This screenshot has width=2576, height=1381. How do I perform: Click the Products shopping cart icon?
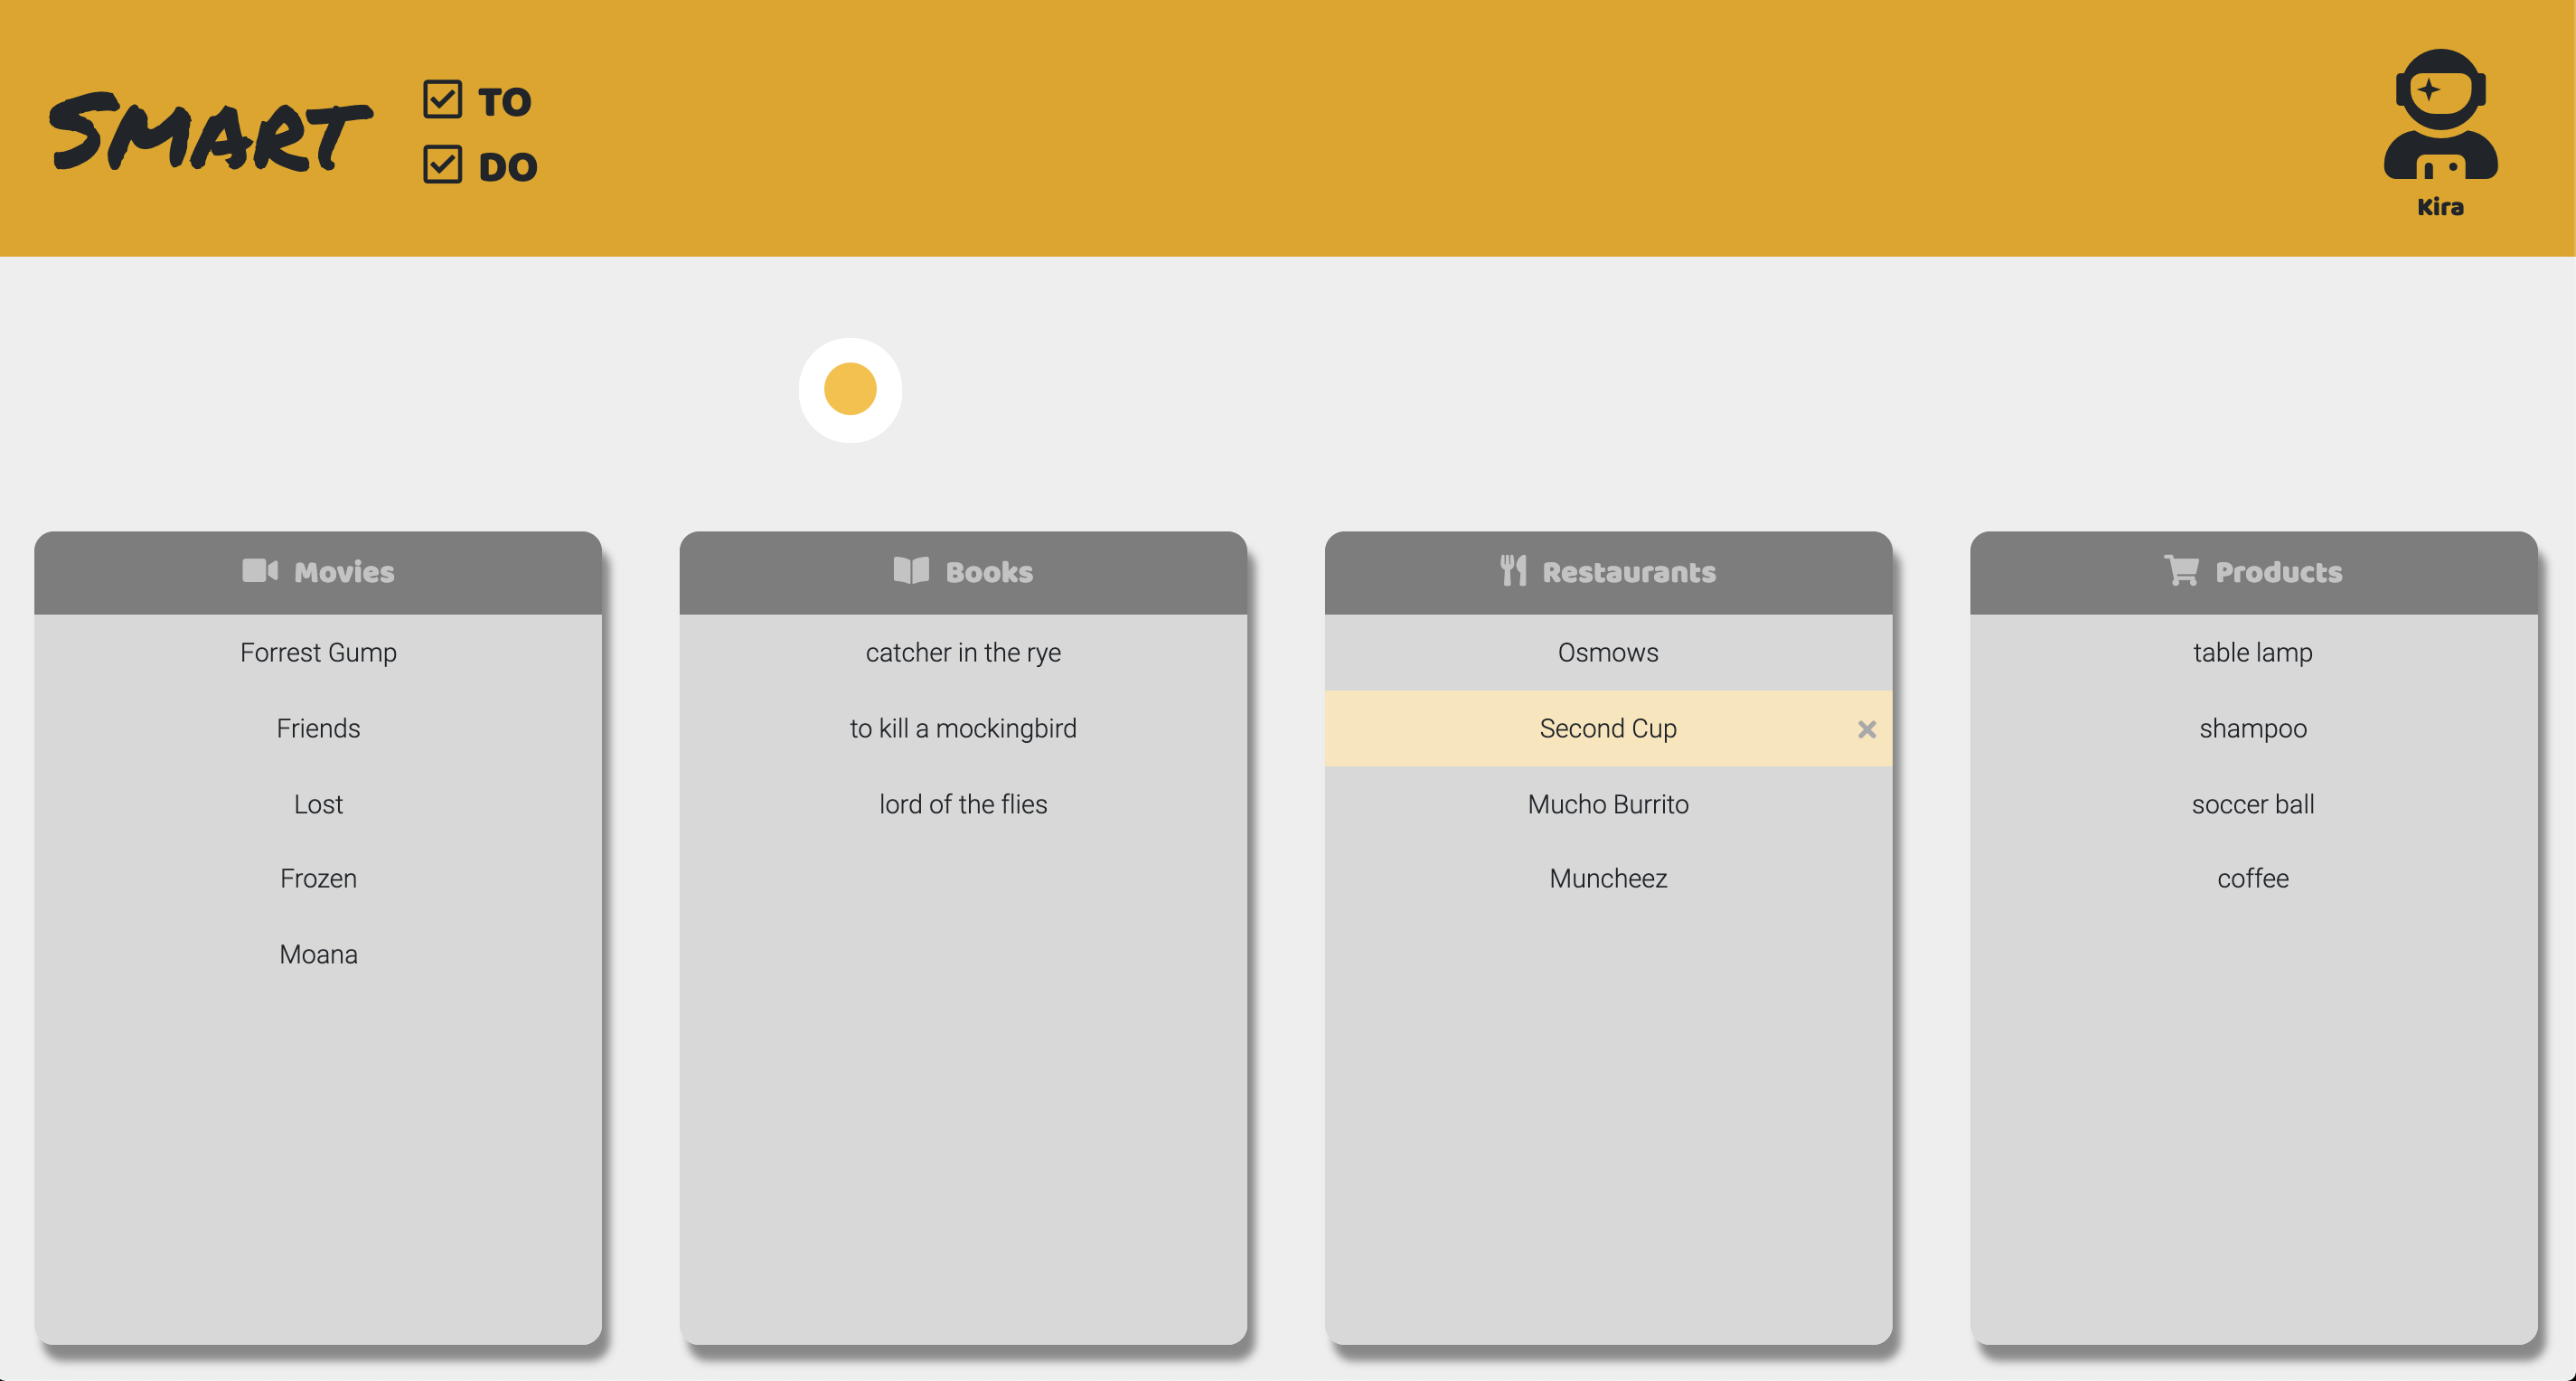2181,571
